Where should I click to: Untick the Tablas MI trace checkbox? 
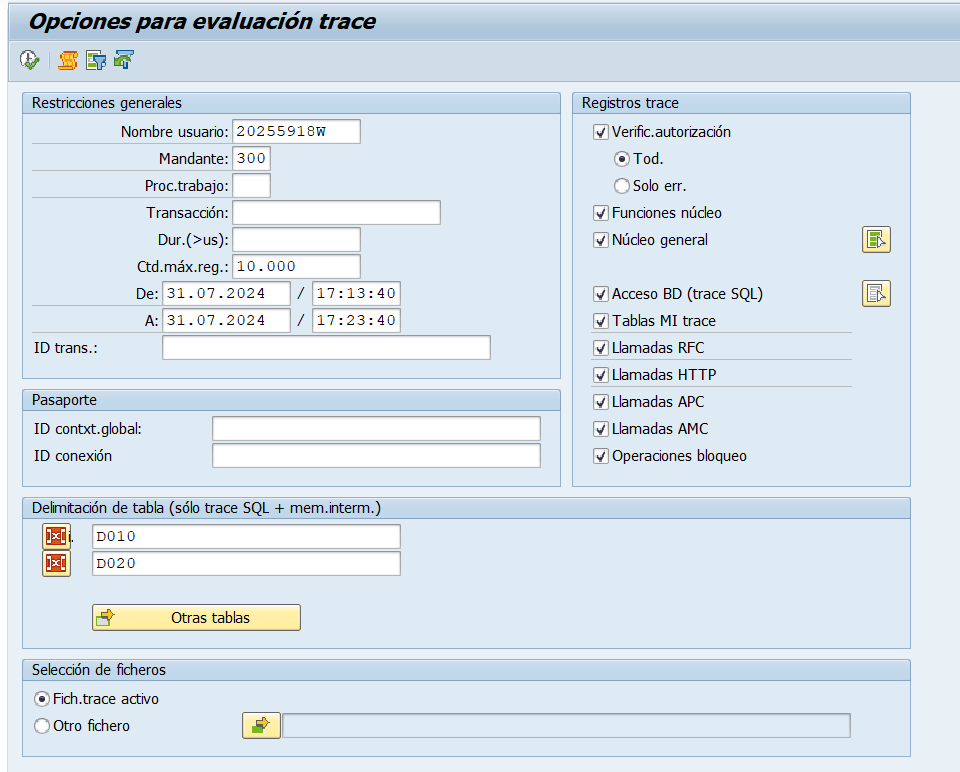coord(601,321)
